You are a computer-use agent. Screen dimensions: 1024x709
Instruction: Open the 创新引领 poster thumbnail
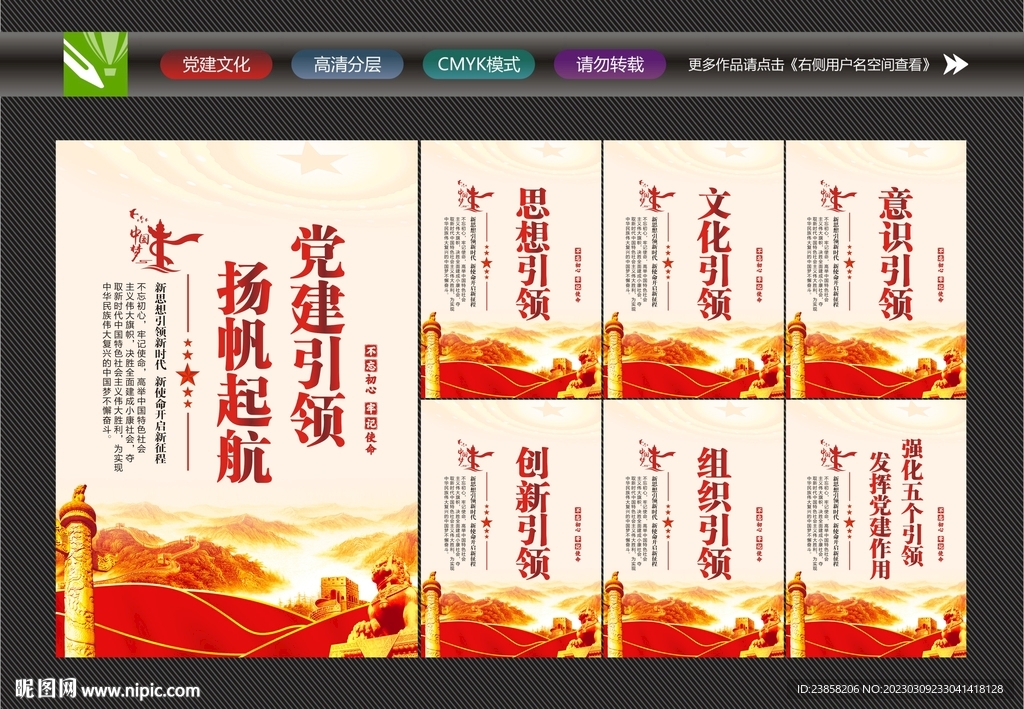click(x=511, y=529)
